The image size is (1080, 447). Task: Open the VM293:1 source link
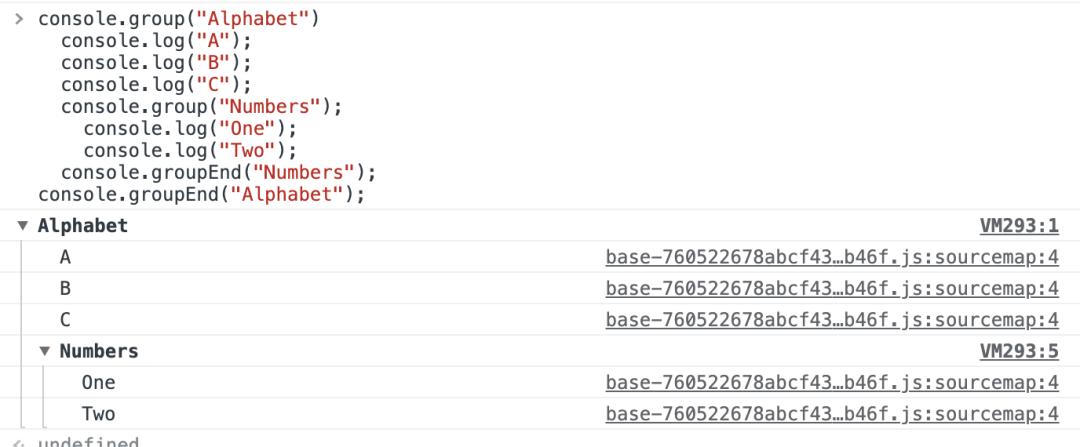click(1018, 226)
